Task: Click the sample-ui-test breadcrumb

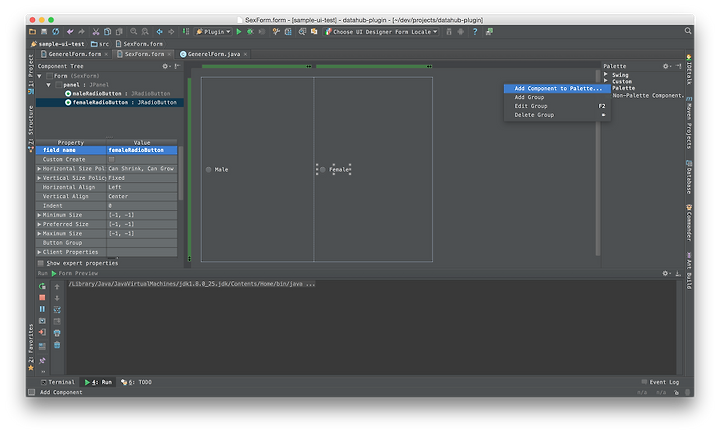Action: tap(58, 44)
